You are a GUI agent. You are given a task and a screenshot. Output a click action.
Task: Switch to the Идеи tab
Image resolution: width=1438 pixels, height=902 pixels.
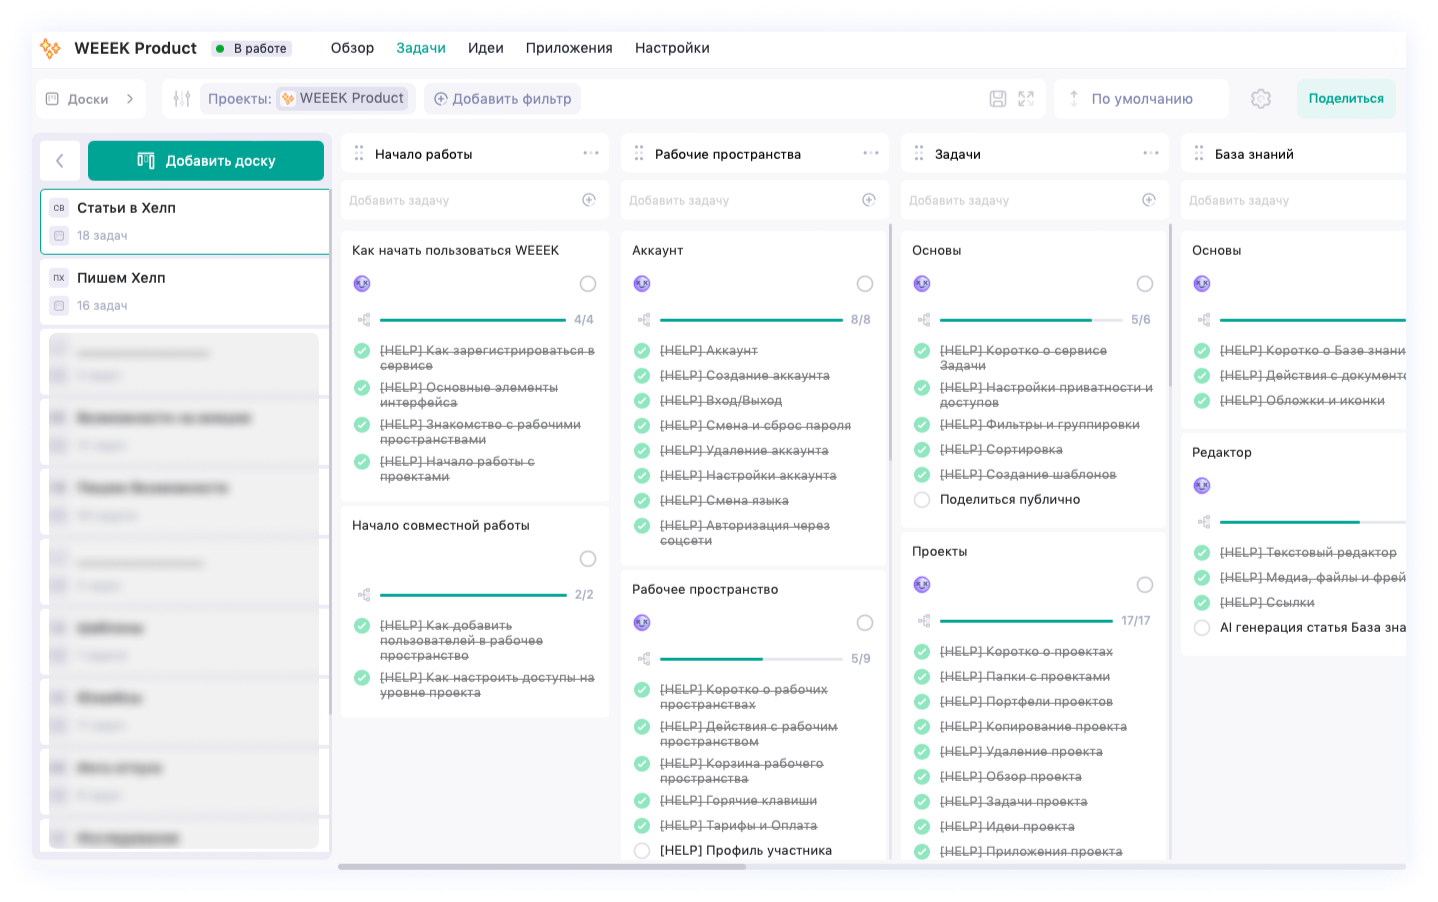click(486, 48)
